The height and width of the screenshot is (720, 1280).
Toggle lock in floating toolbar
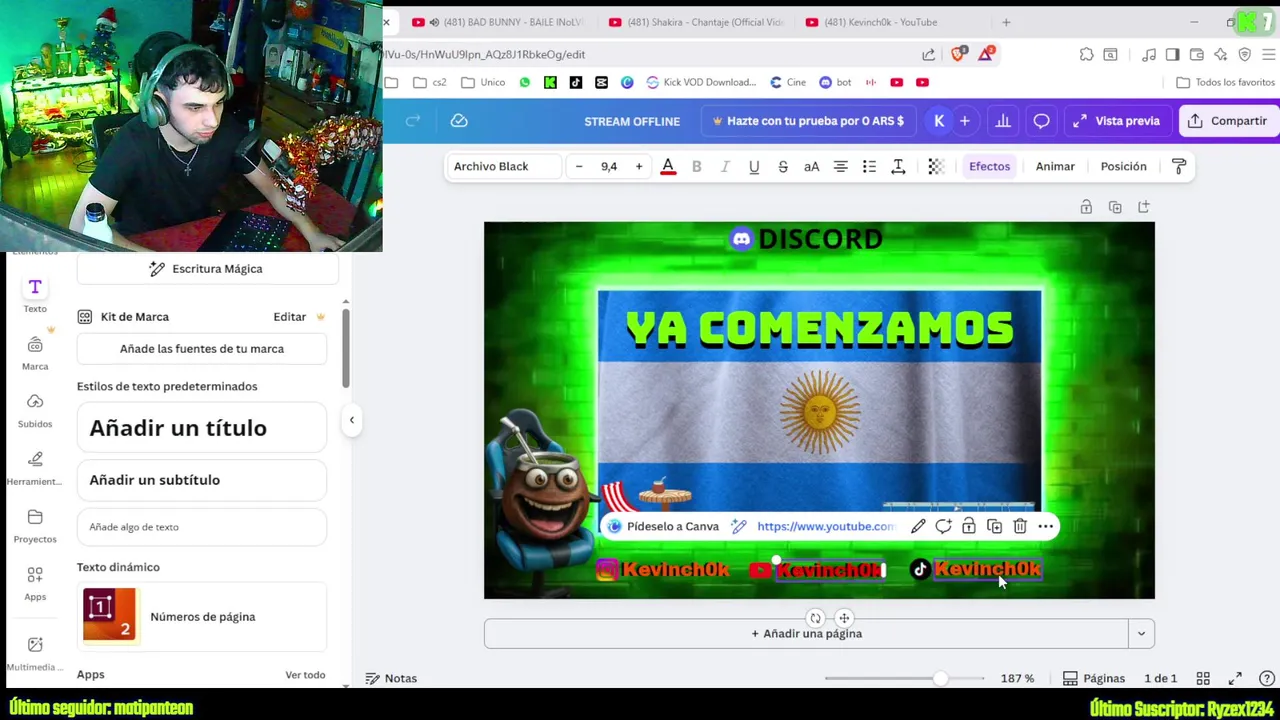969,526
